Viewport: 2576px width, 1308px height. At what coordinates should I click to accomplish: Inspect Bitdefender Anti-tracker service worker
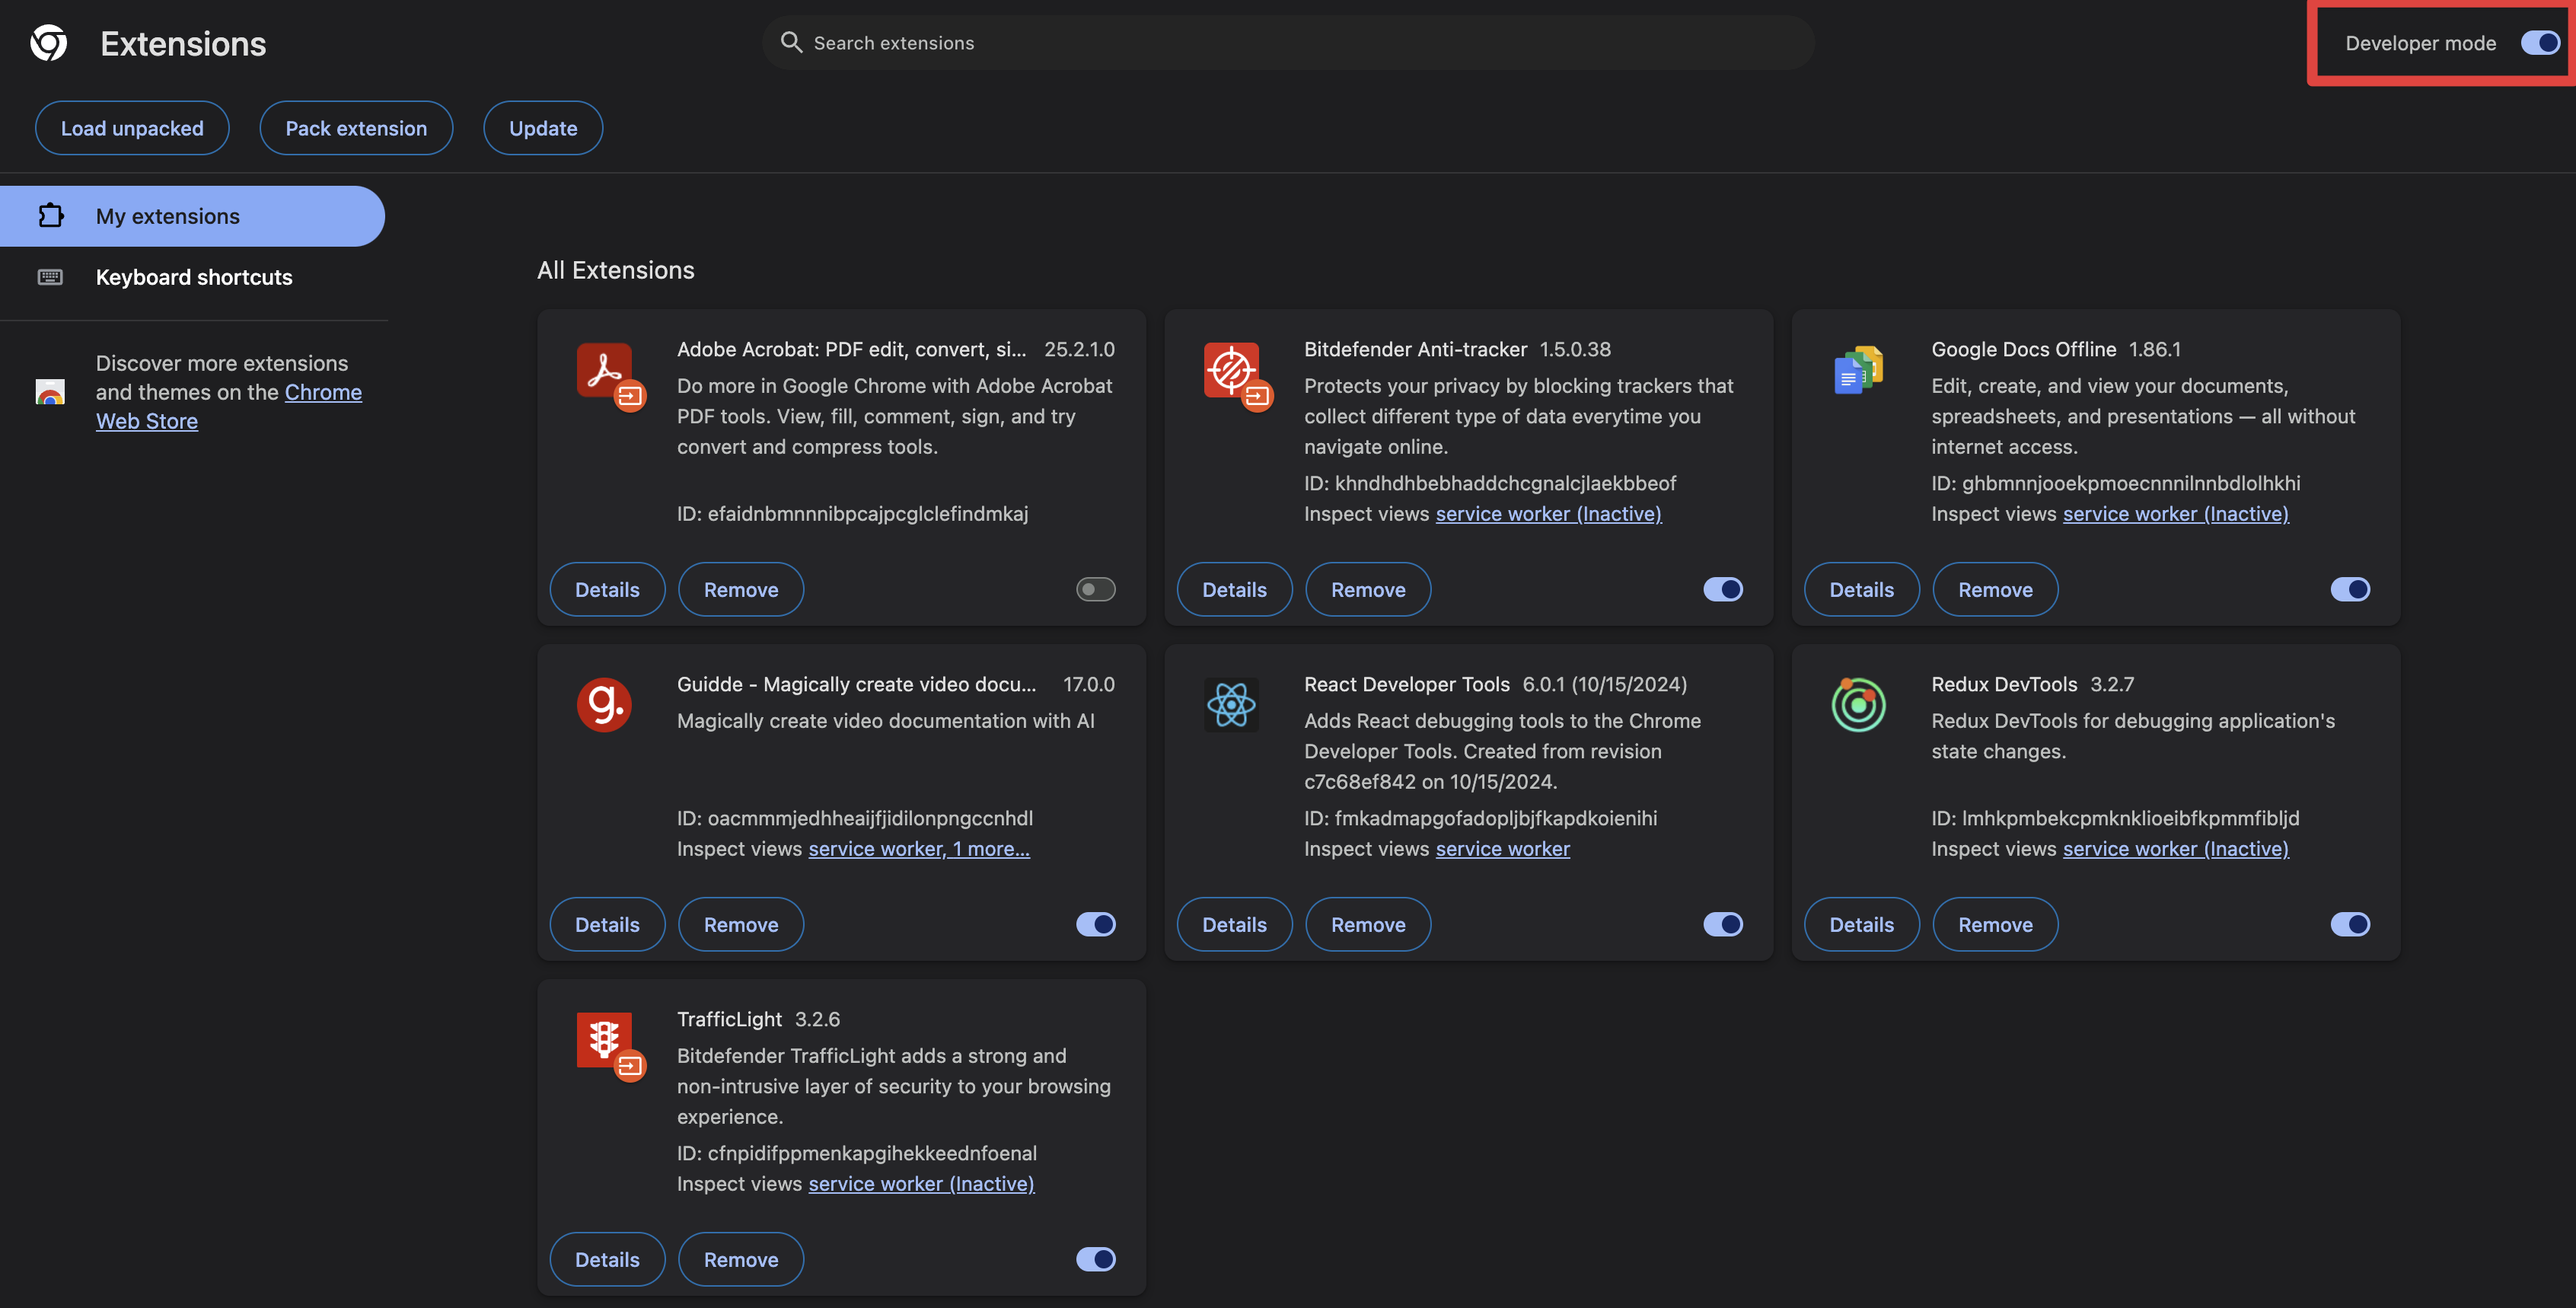coord(1548,513)
